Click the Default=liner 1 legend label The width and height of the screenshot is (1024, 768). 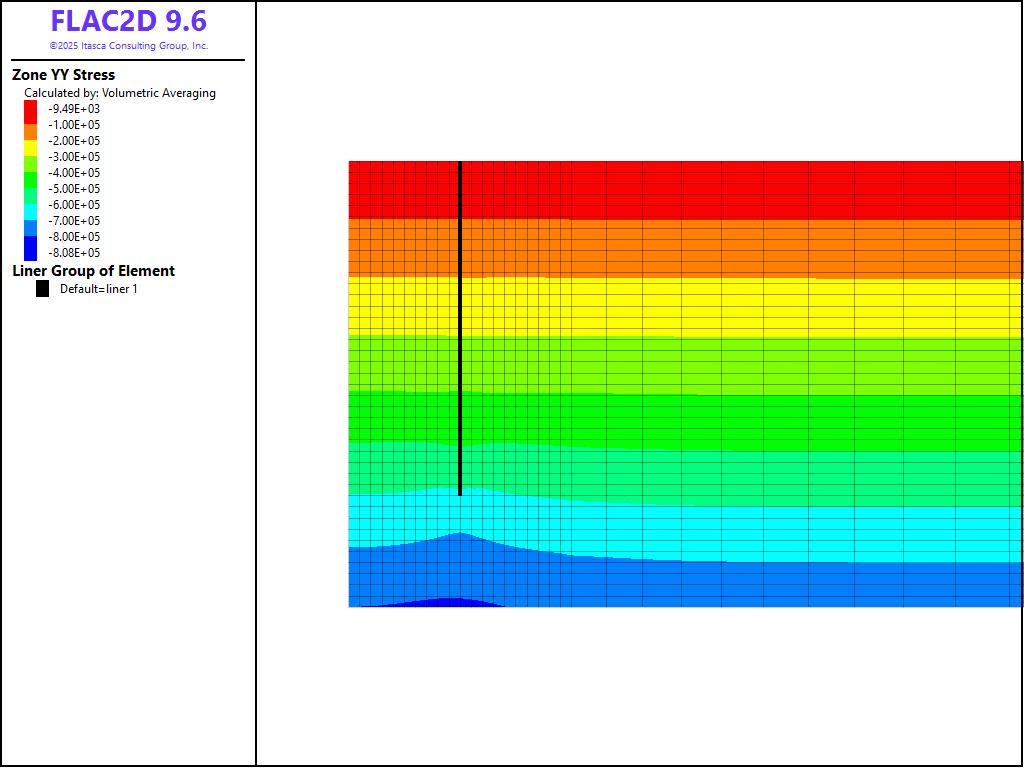[98, 289]
